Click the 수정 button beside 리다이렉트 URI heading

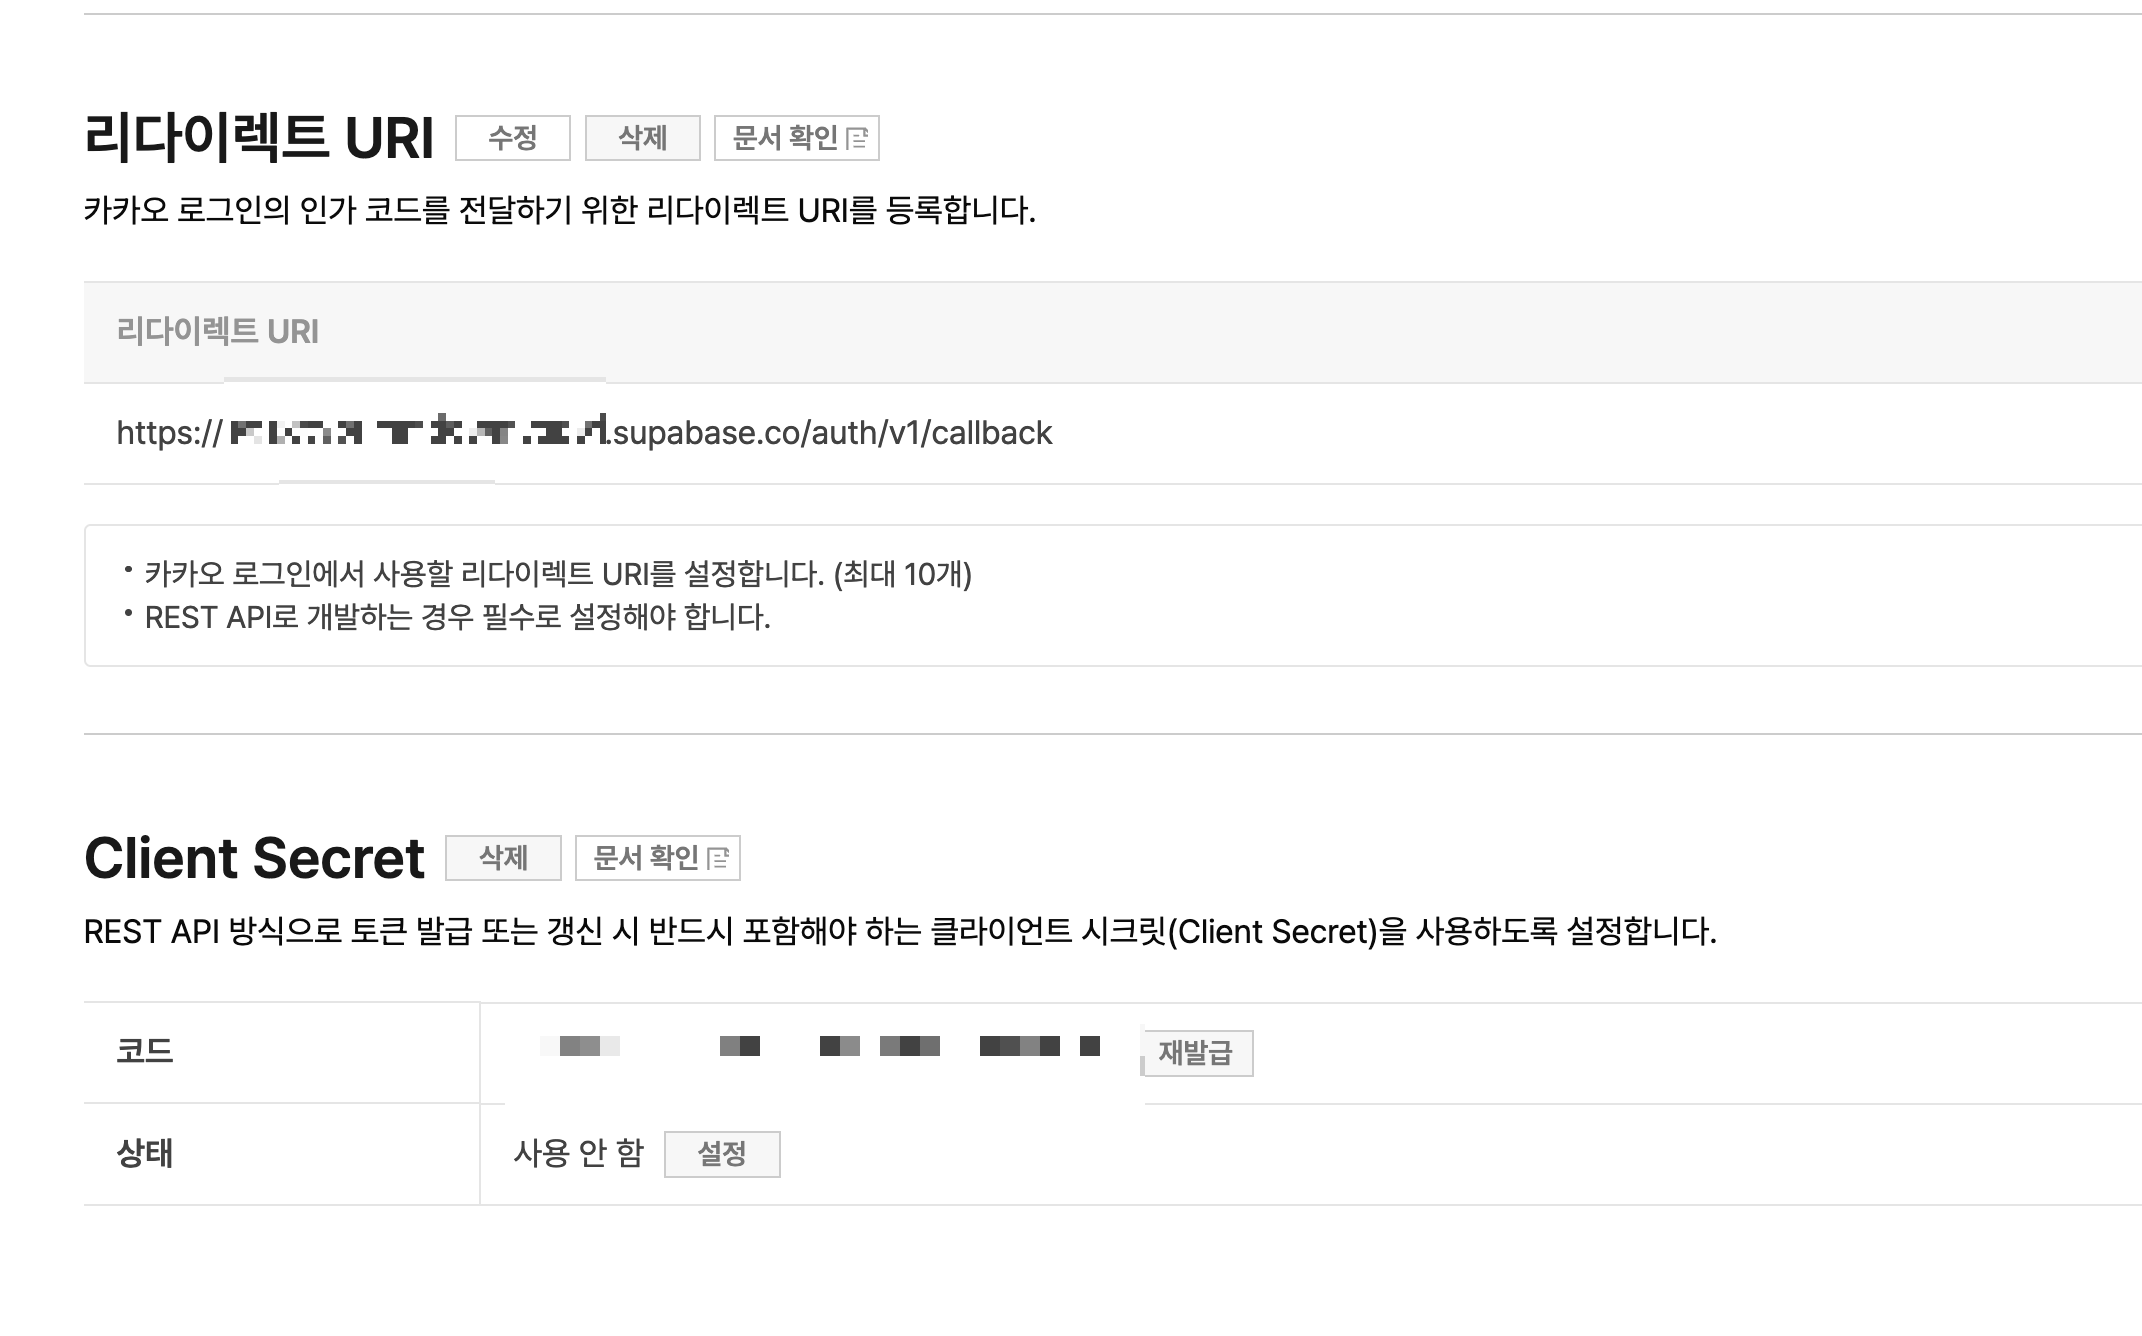point(512,138)
